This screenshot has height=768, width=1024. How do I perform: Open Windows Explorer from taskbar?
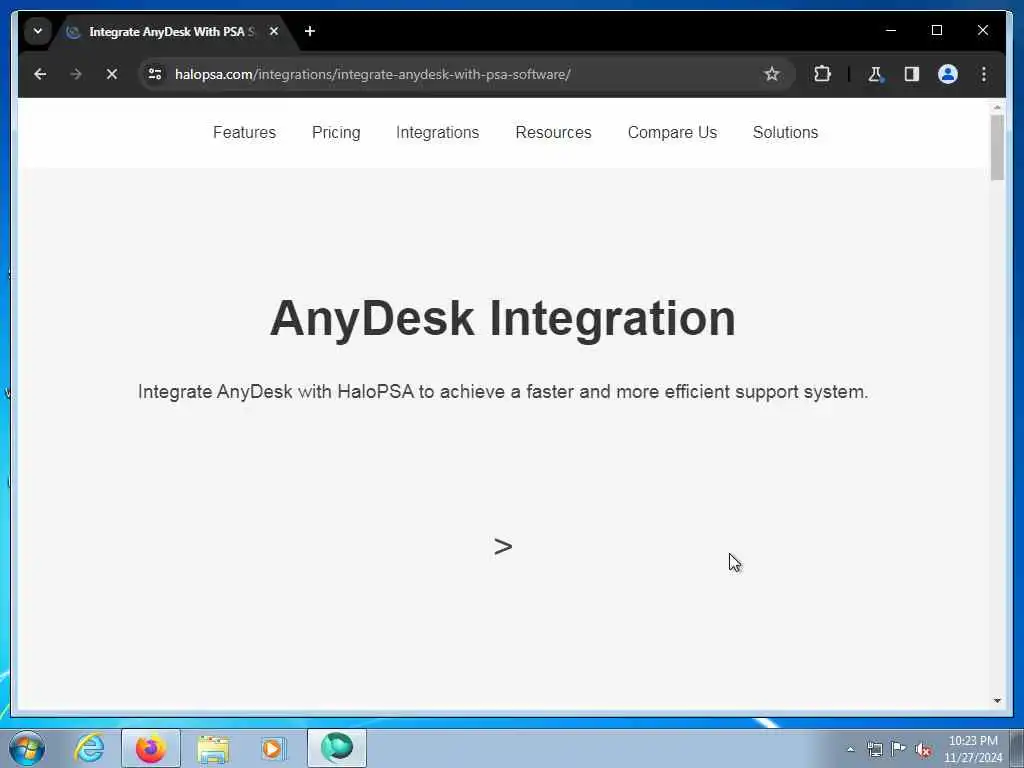tap(213, 749)
